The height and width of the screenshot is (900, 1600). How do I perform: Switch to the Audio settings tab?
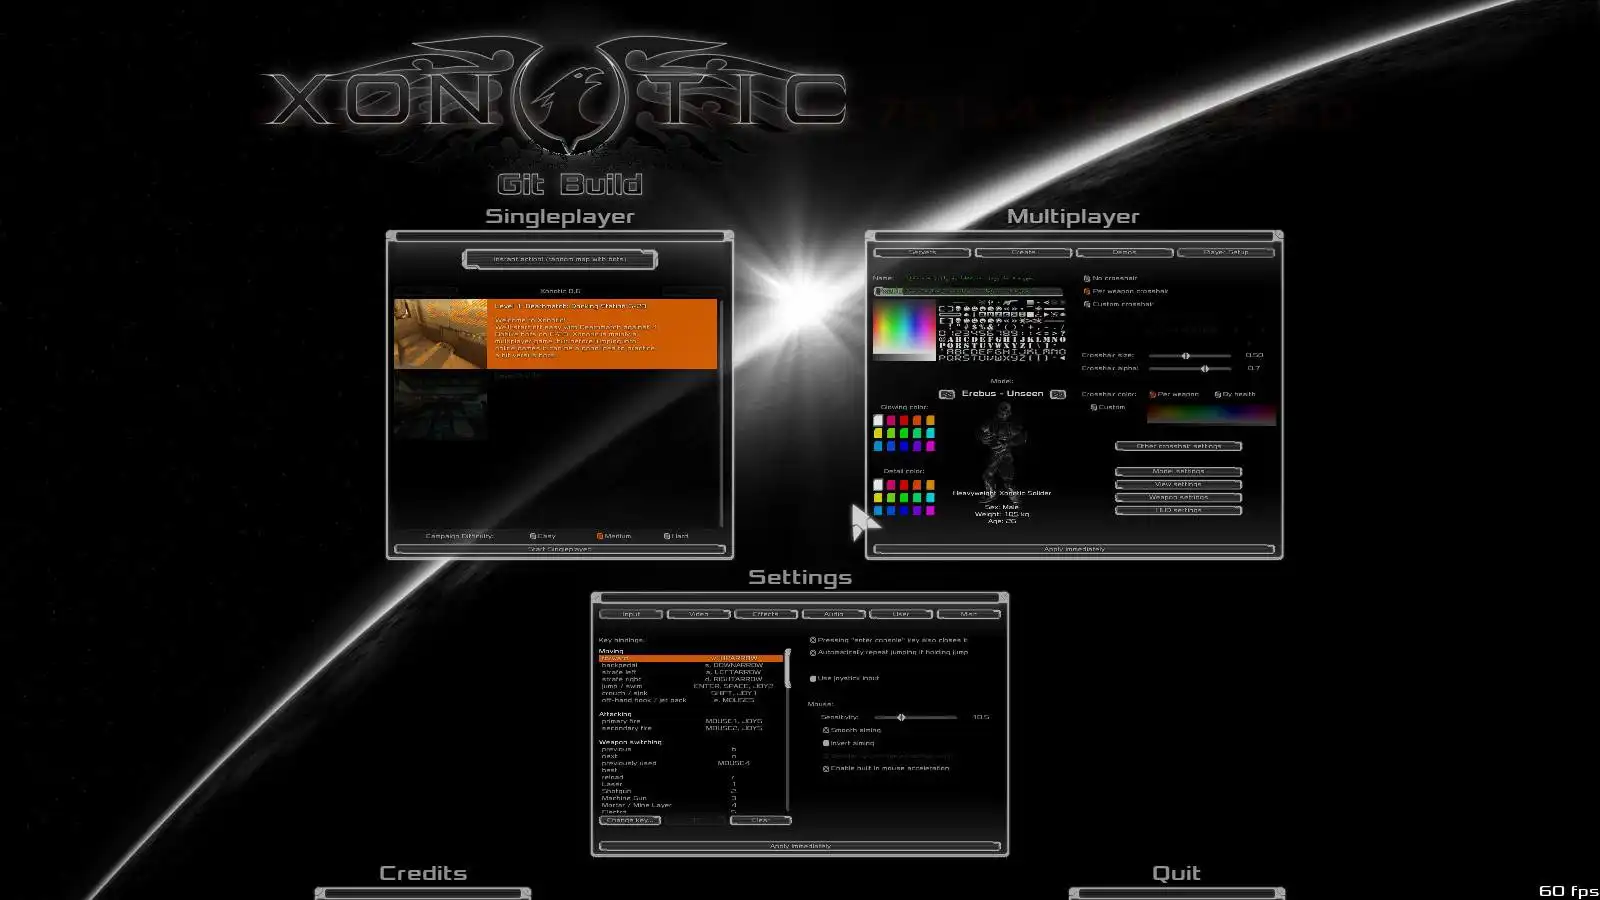[834, 614]
